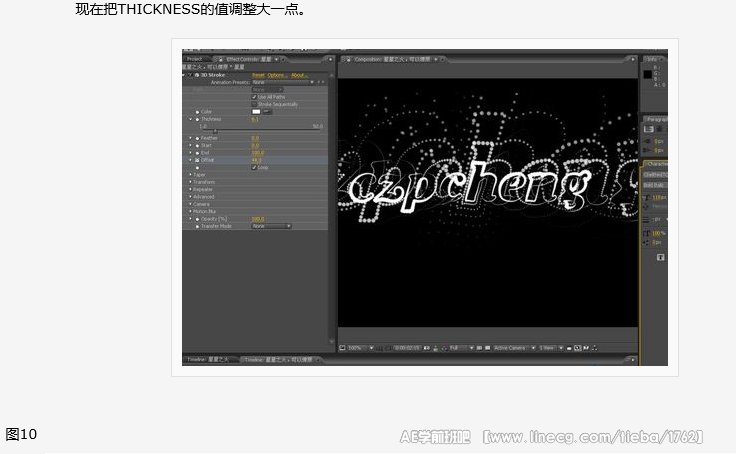Click the Reset link for 3D Stroke

tap(258, 75)
